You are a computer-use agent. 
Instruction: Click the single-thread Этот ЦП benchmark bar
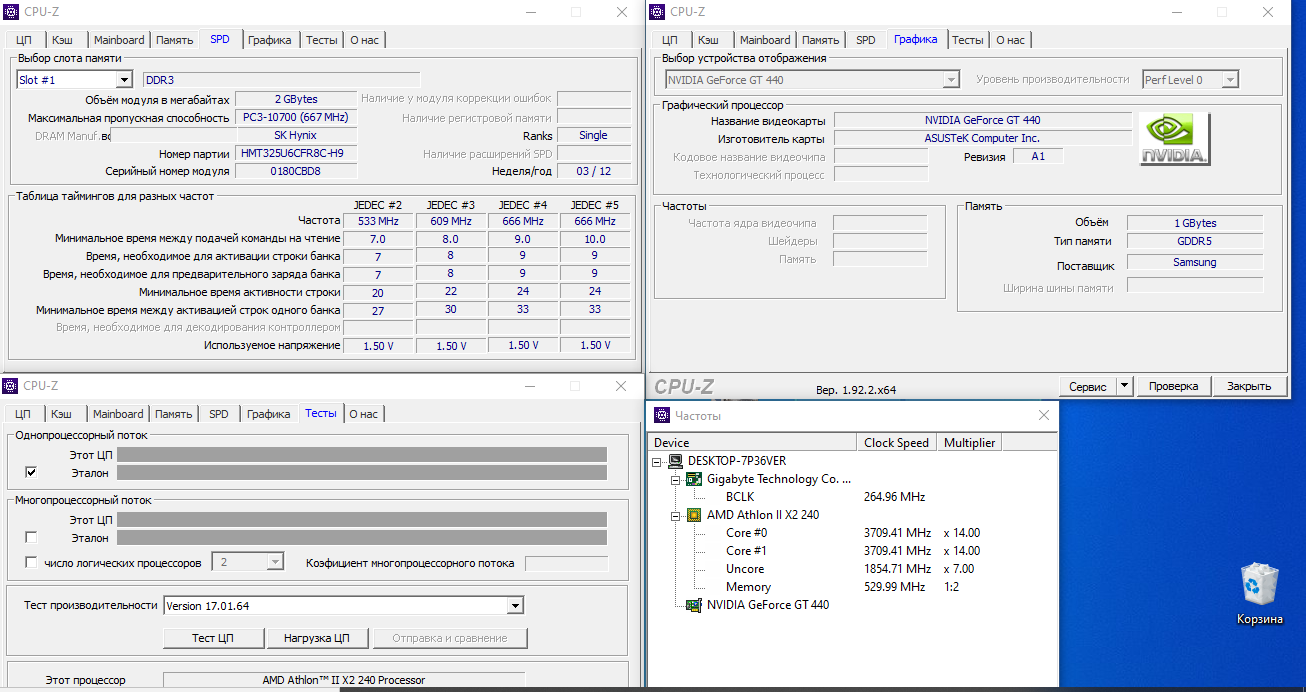point(361,455)
